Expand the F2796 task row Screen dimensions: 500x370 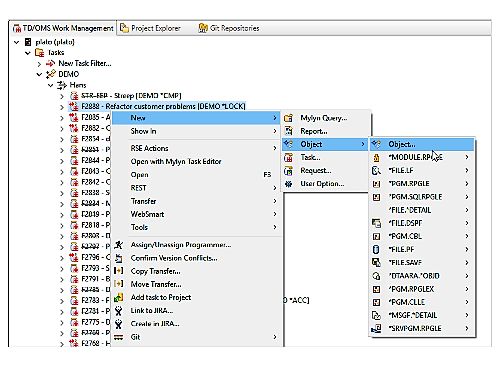point(62,258)
